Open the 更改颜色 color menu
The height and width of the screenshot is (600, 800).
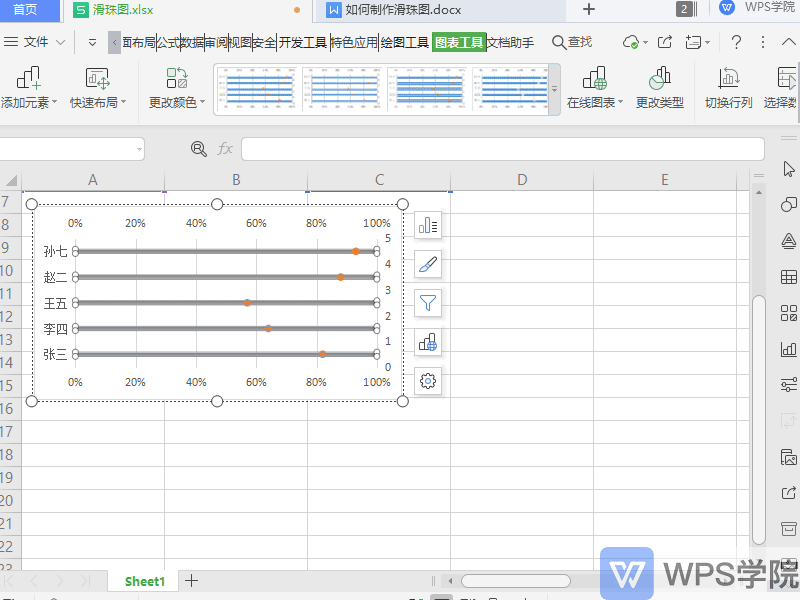pyautogui.click(x=177, y=88)
